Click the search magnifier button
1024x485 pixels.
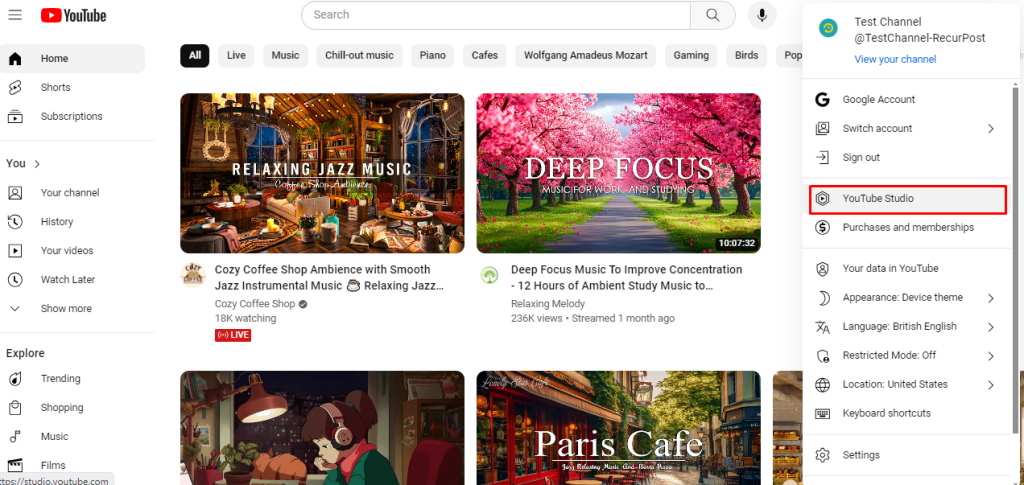pyautogui.click(x=712, y=15)
